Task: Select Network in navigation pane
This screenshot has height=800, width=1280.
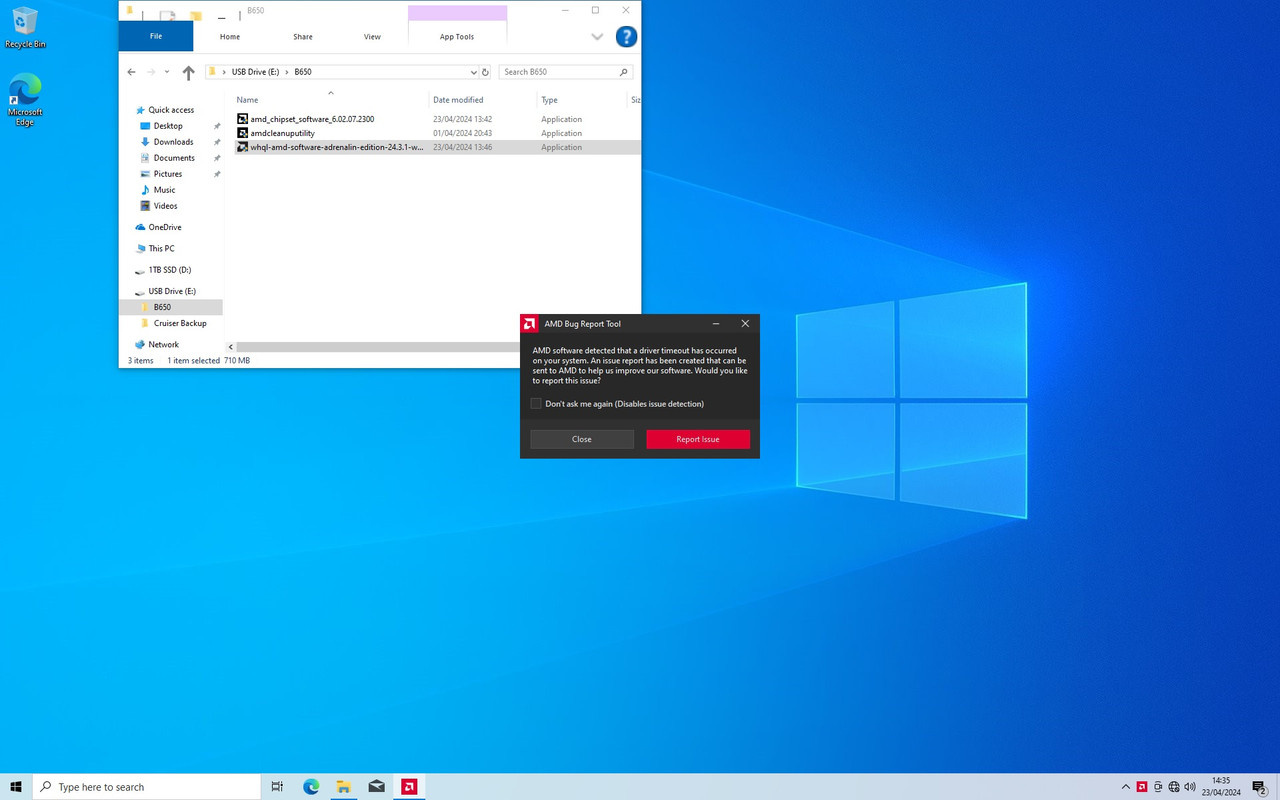Action: click(x=163, y=344)
